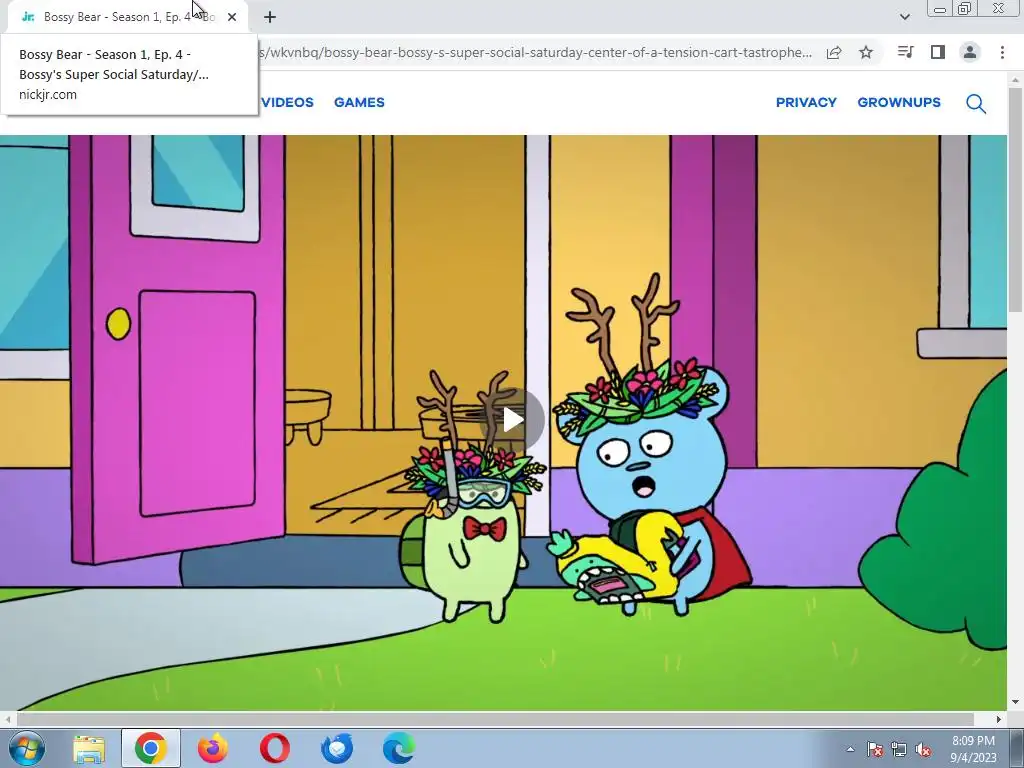Toggle the Chrome side panel
Viewport: 1024px width, 768px height.
pos(938,52)
